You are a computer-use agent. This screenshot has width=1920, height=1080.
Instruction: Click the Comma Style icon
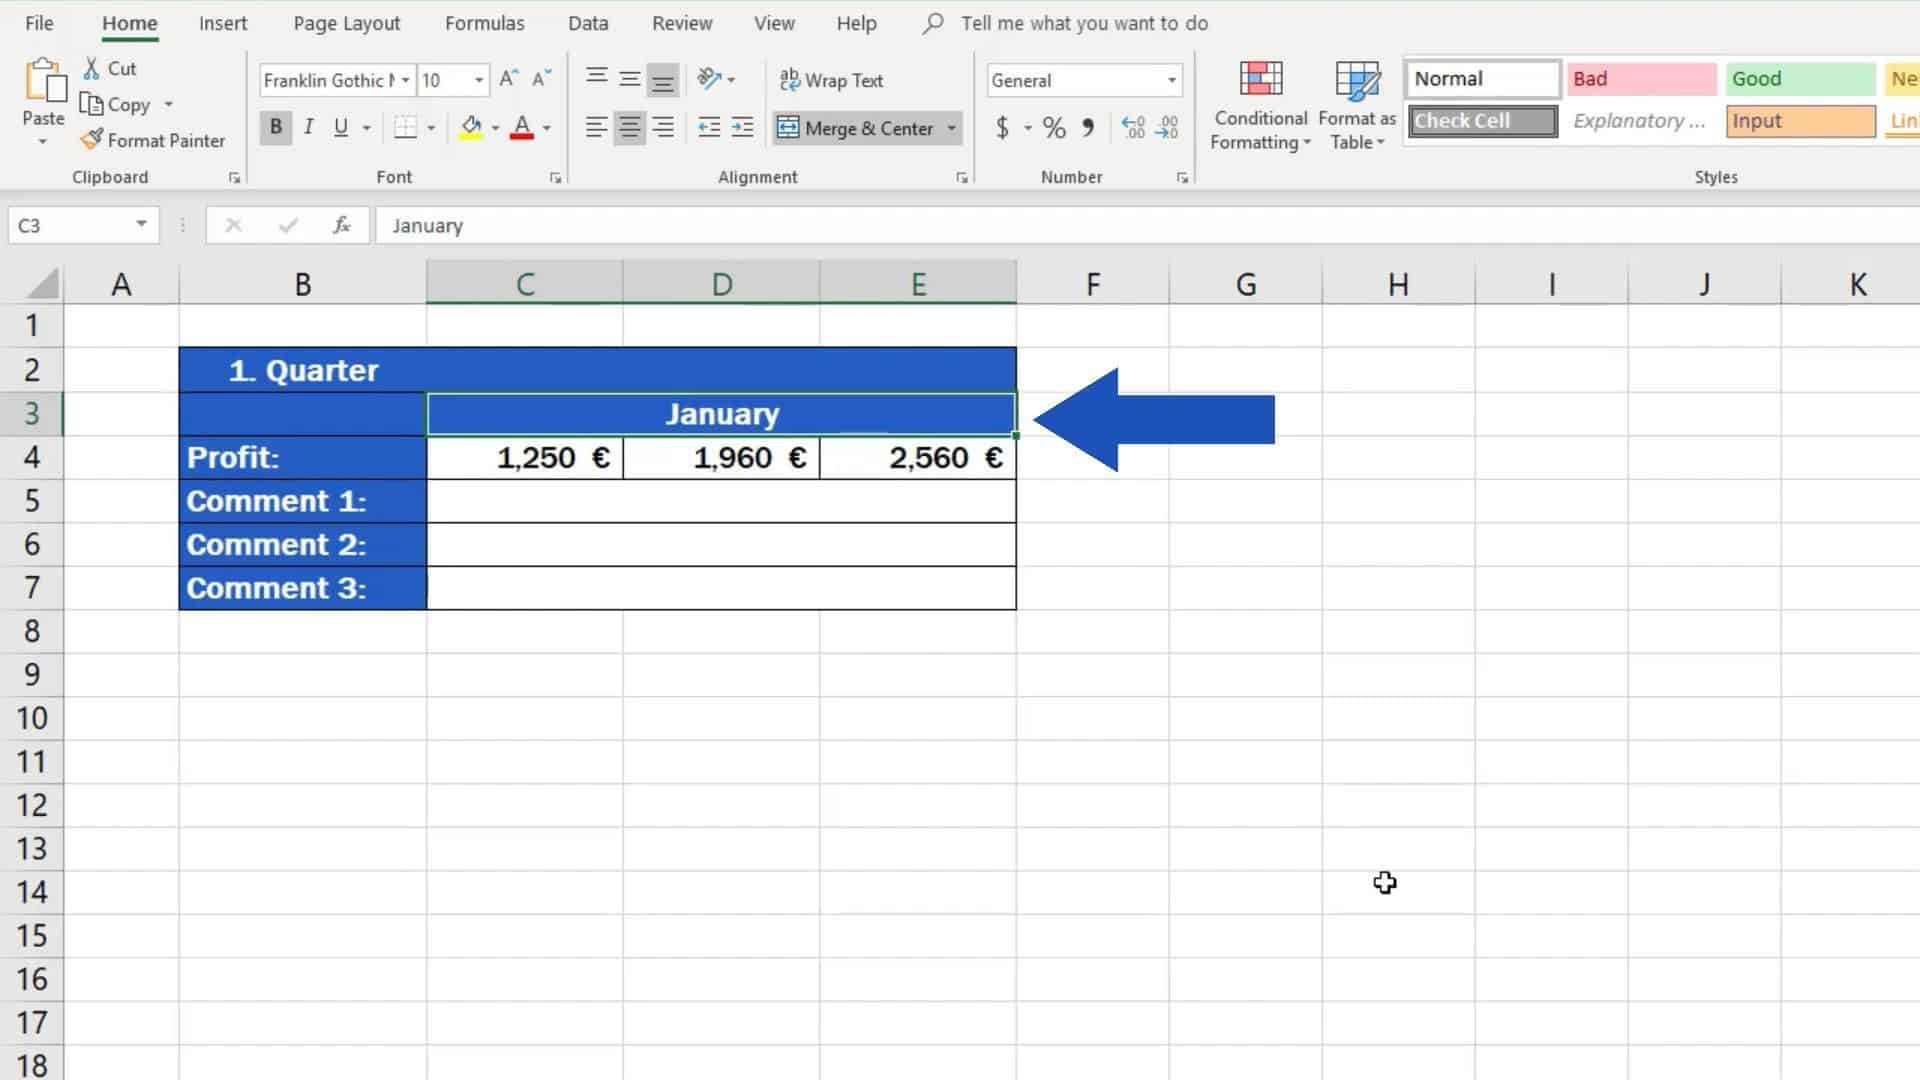pyautogui.click(x=1089, y=128)
